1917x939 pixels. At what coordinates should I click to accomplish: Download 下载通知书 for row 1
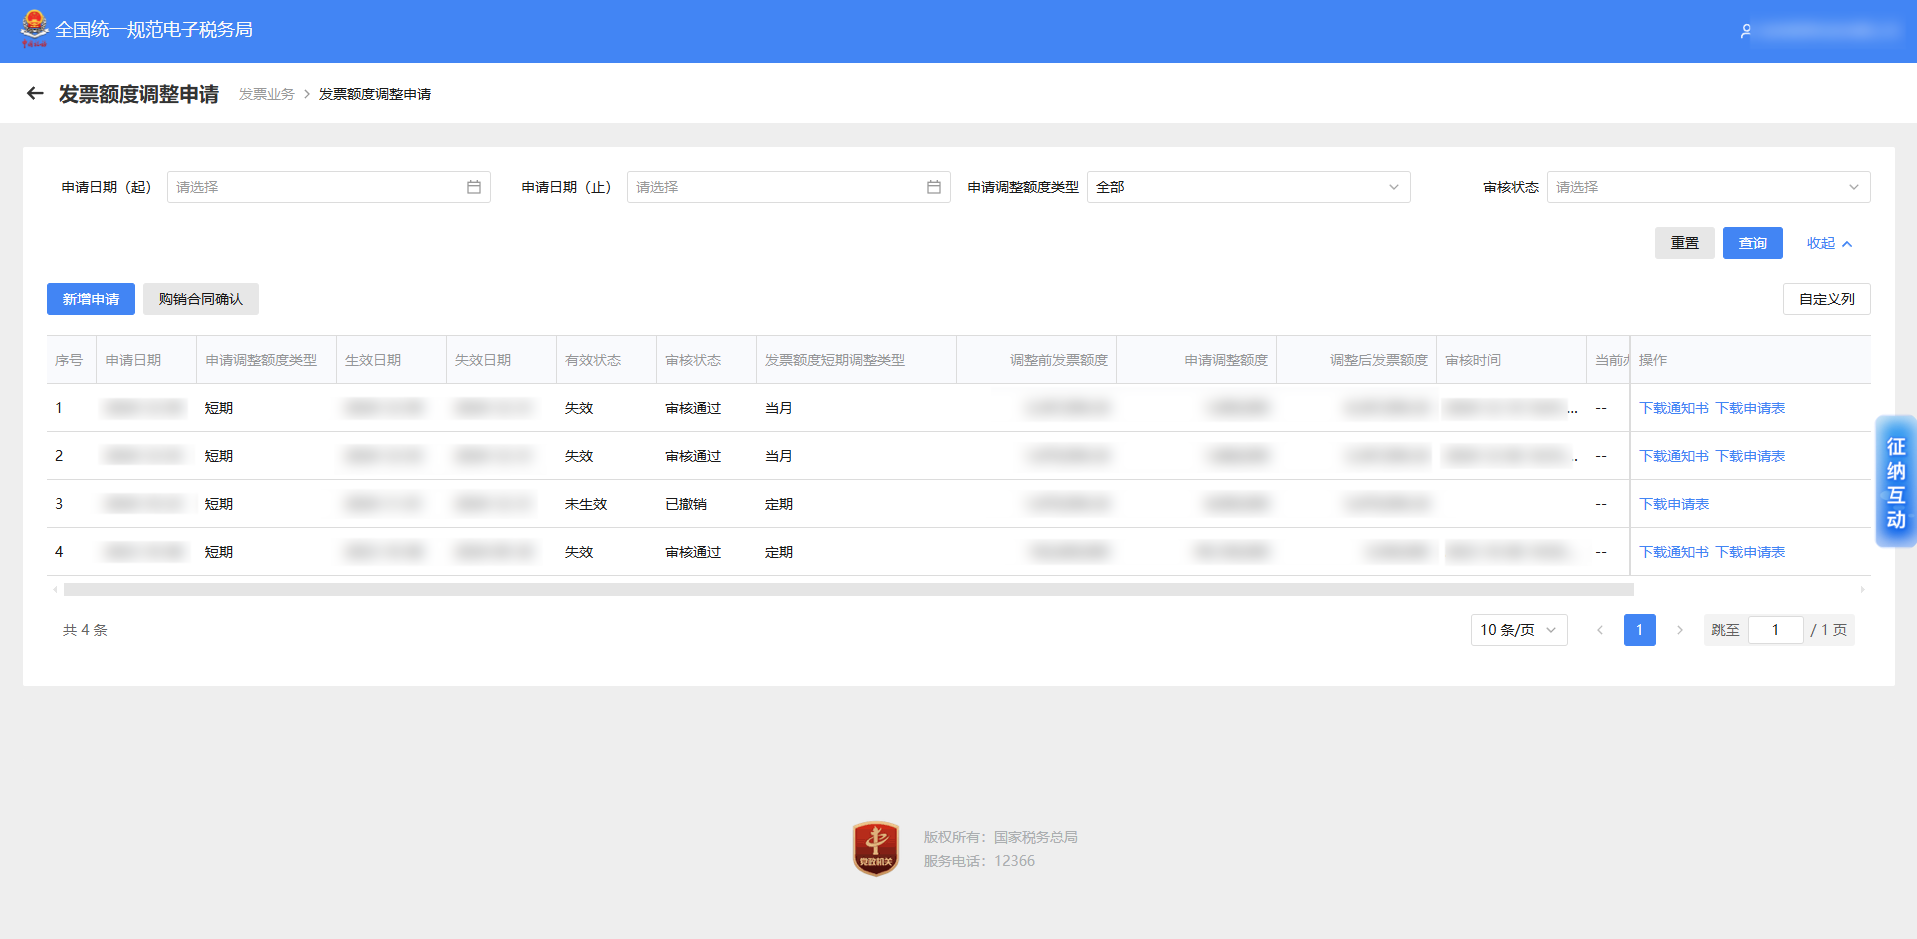(x=1673, y=408)
